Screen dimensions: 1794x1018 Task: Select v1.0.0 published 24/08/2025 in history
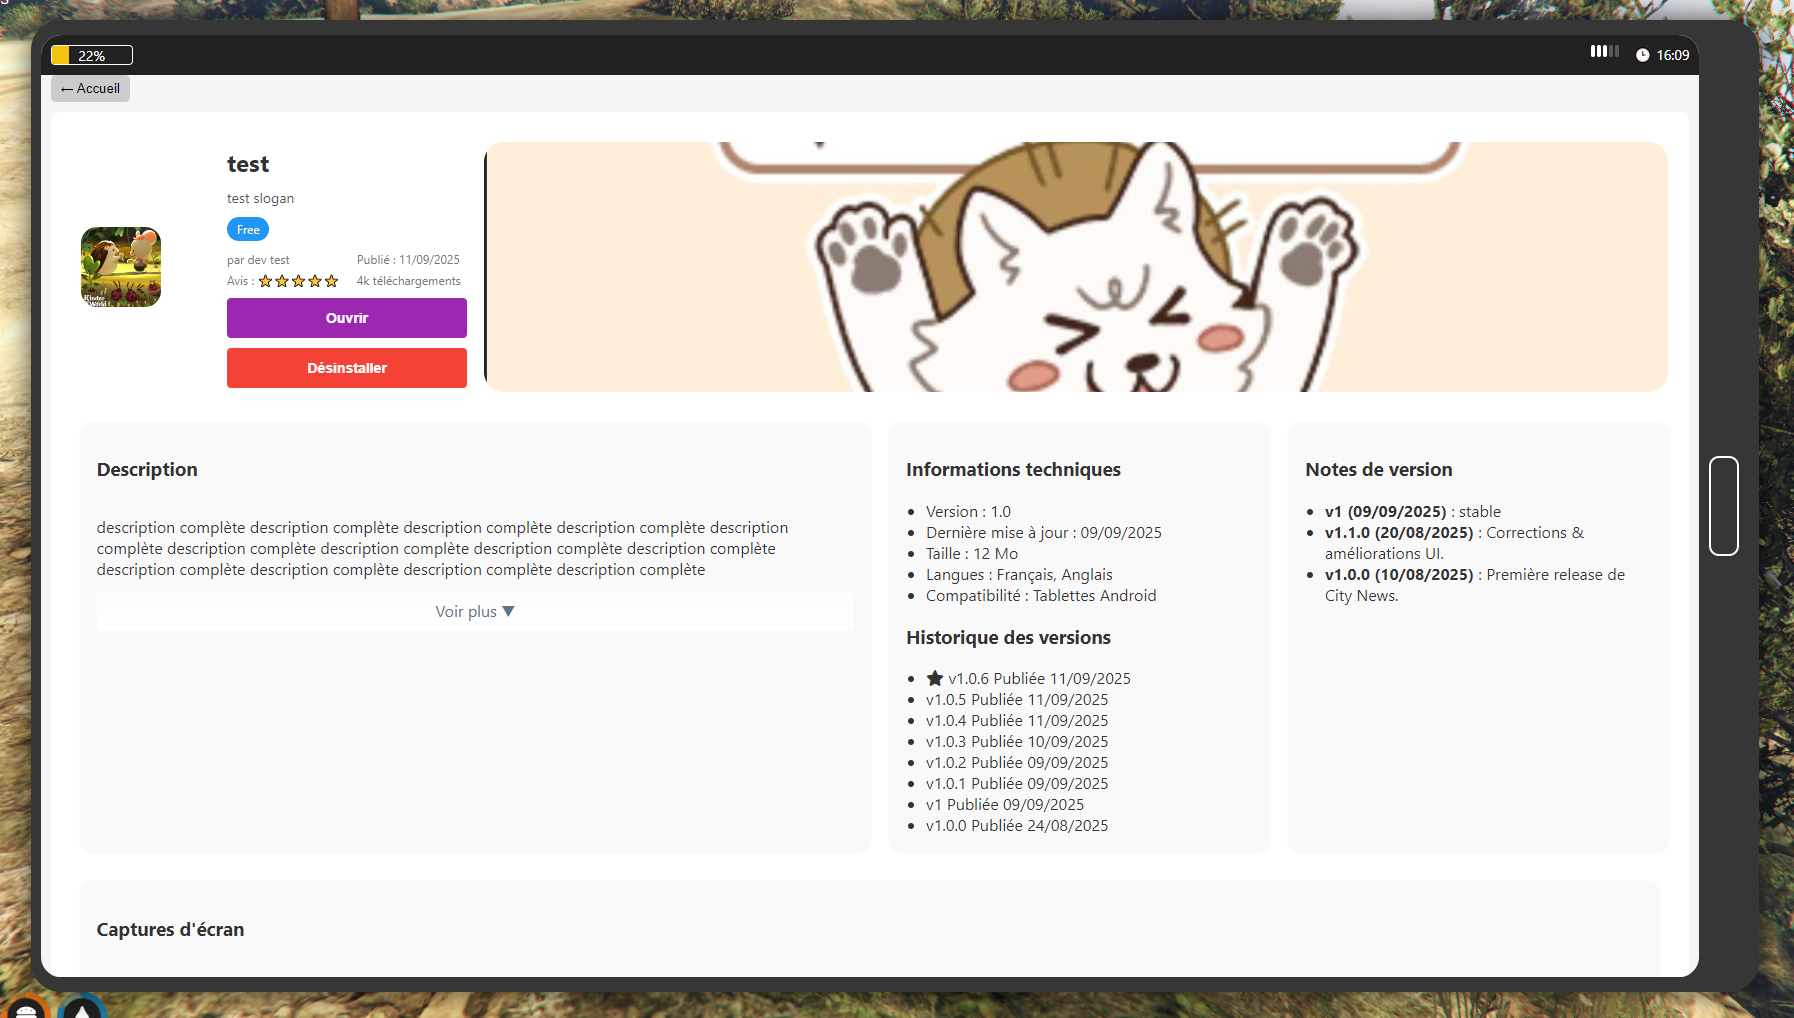1016,826
